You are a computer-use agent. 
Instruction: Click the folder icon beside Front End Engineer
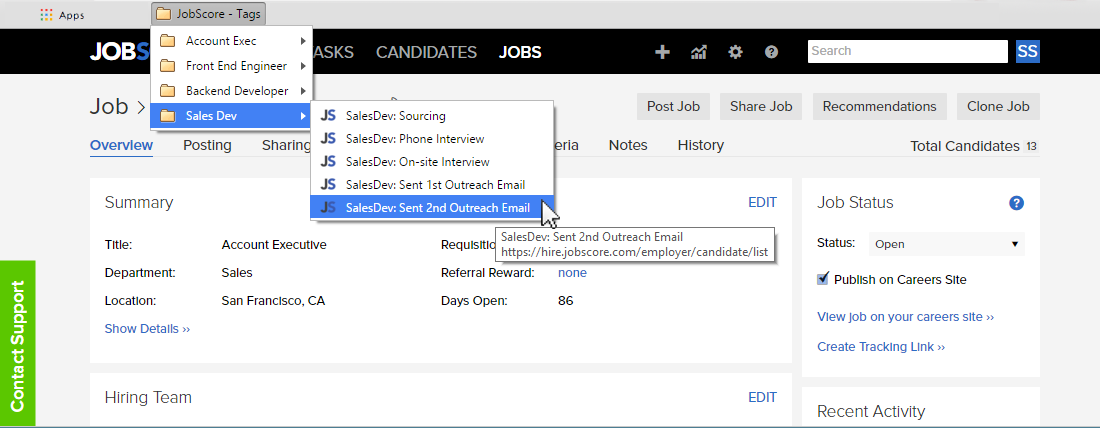click(167, 66)
